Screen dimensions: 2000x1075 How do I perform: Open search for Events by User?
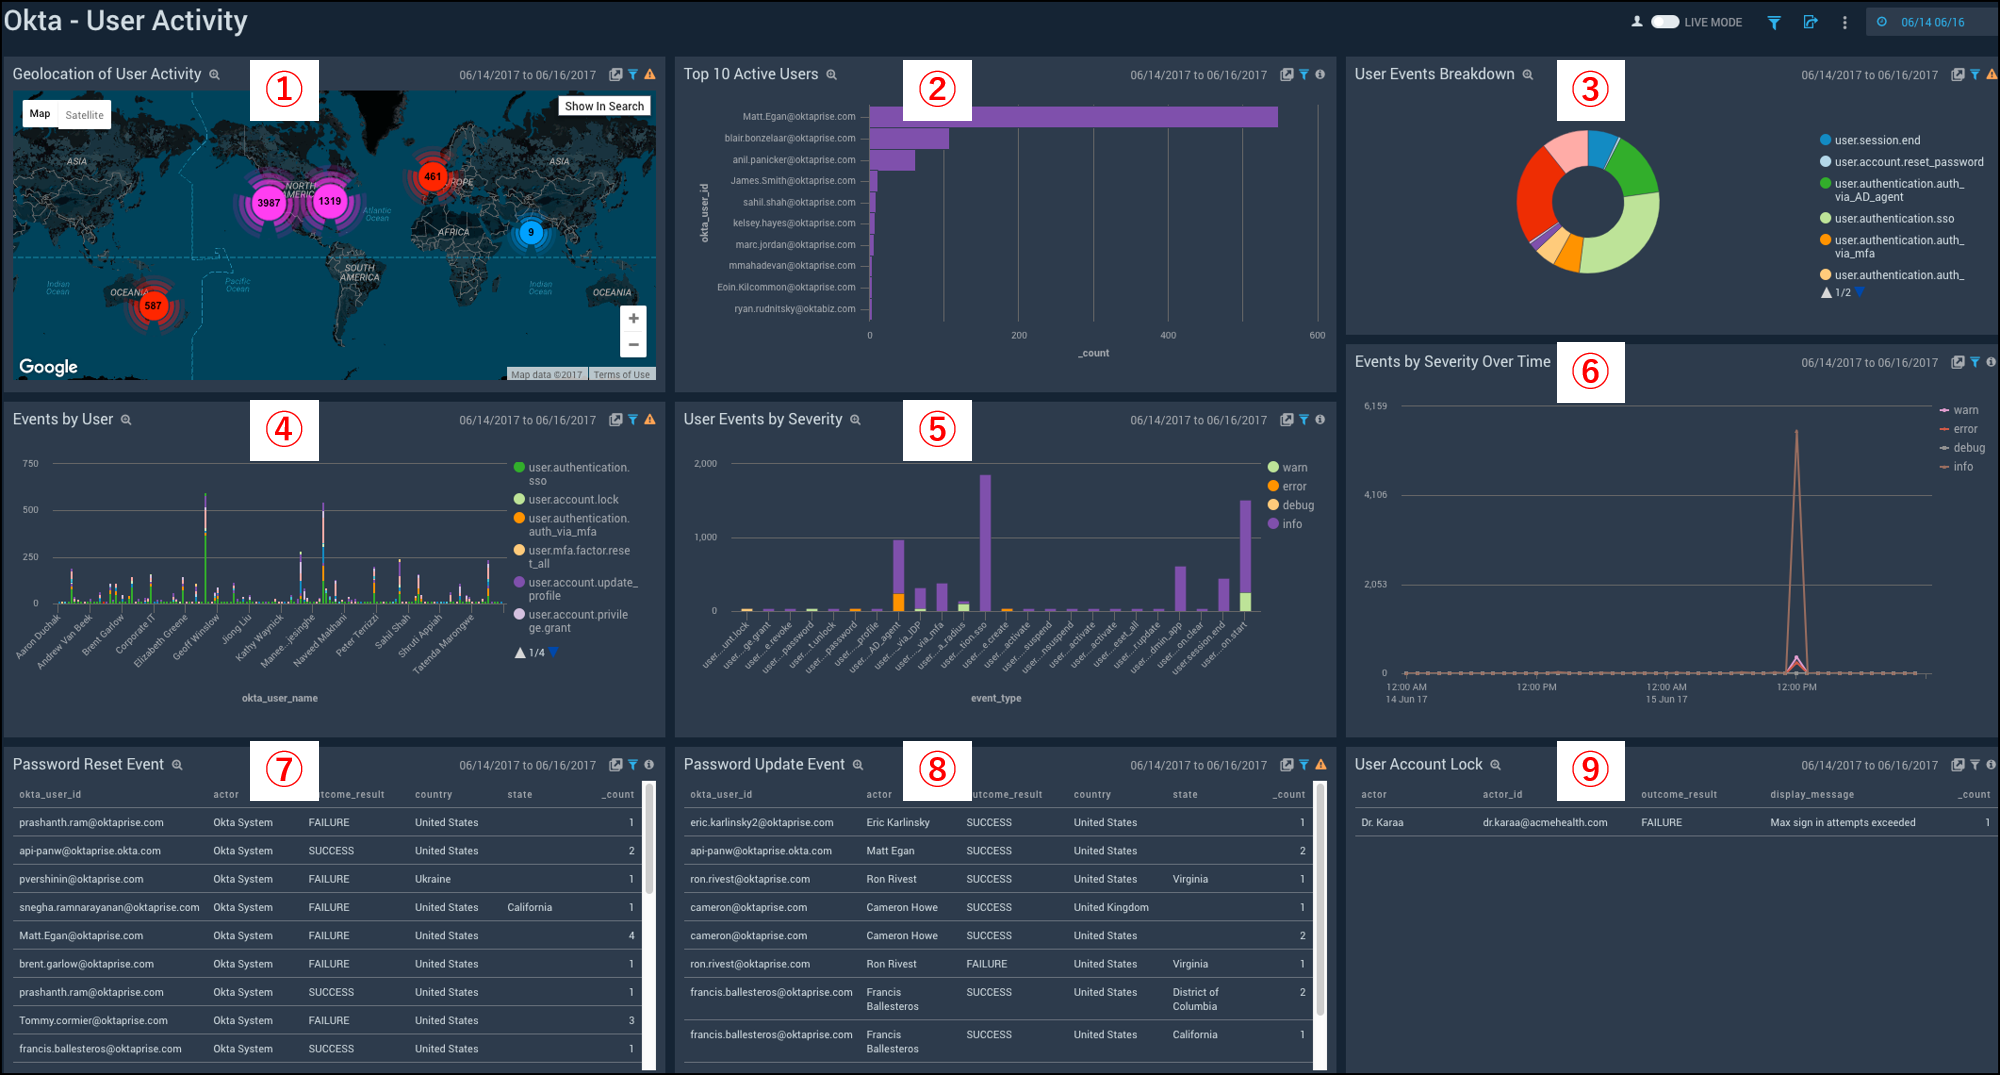126,420
